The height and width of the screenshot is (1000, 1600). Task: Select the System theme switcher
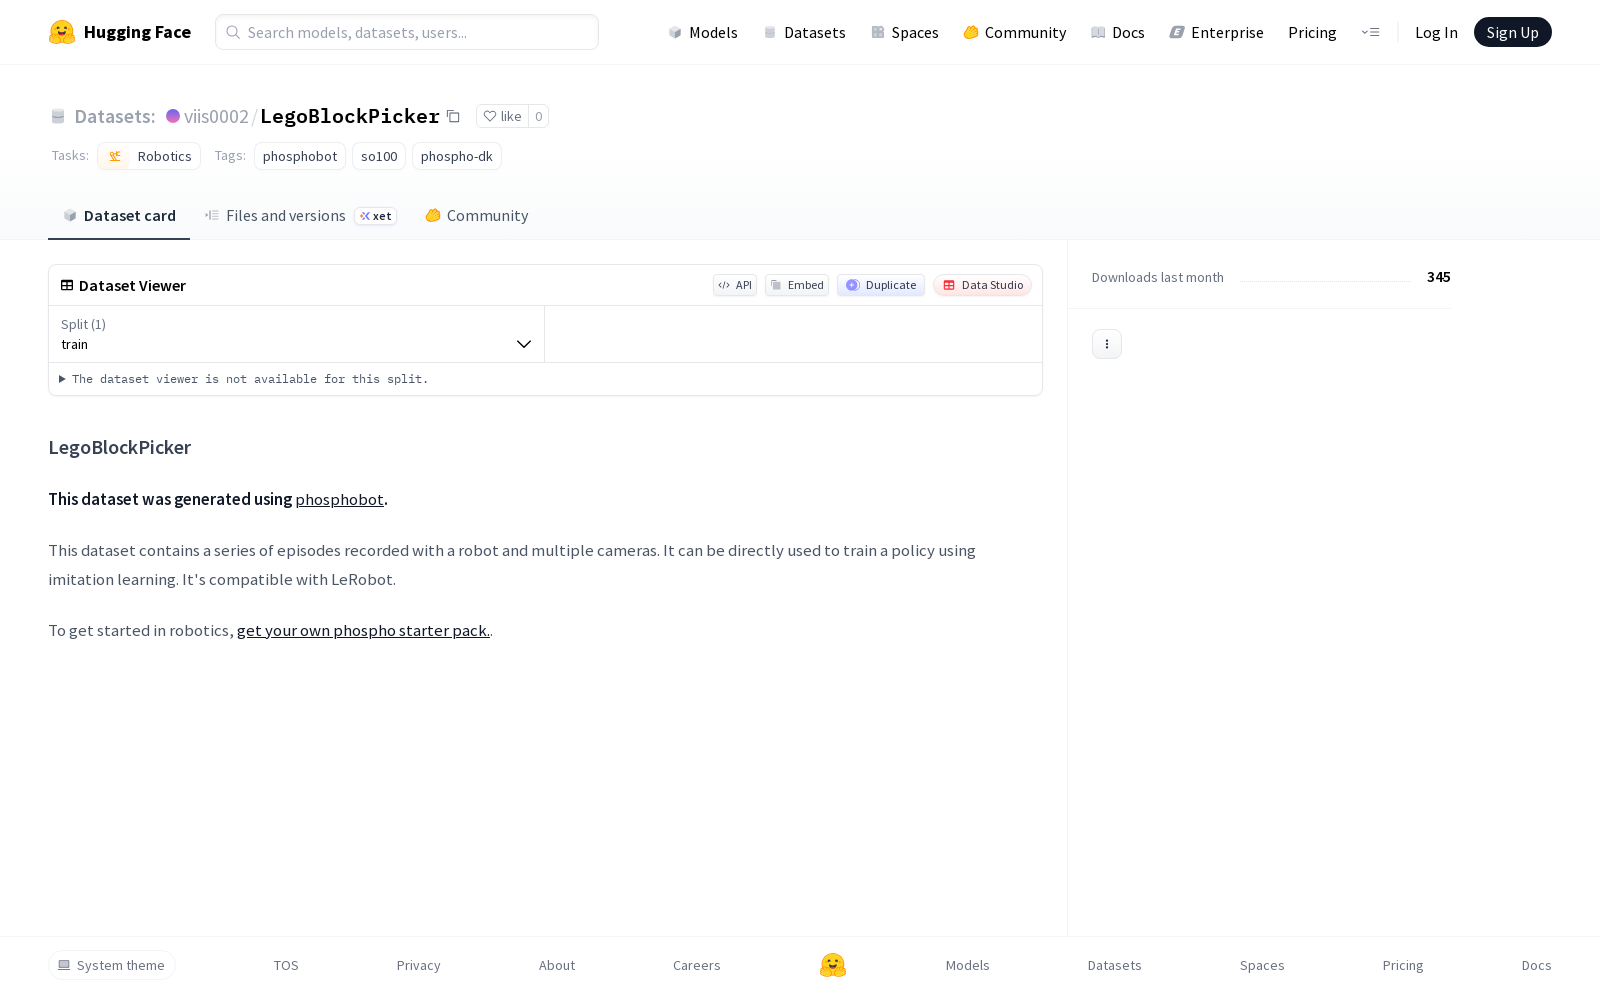click(x=112, y=965)
